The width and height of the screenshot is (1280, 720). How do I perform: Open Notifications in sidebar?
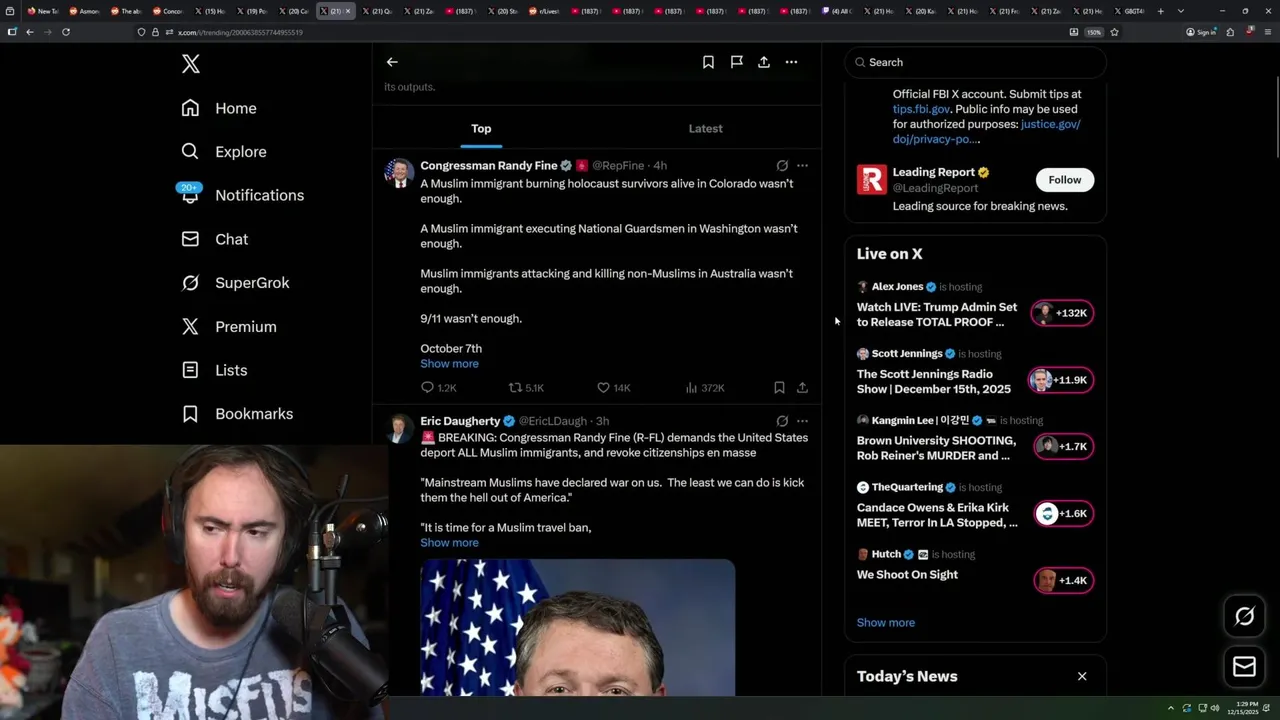(242, 195)
